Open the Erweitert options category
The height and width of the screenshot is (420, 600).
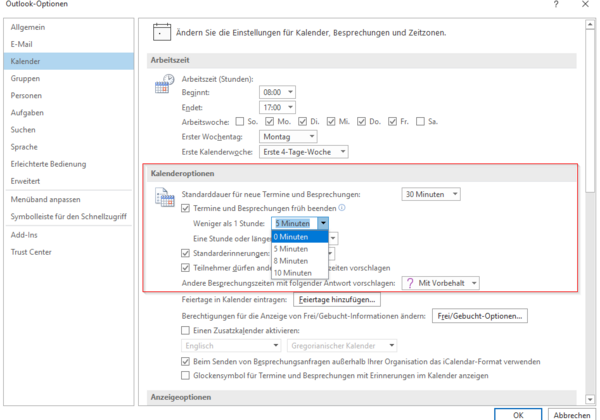pos(69,181)
